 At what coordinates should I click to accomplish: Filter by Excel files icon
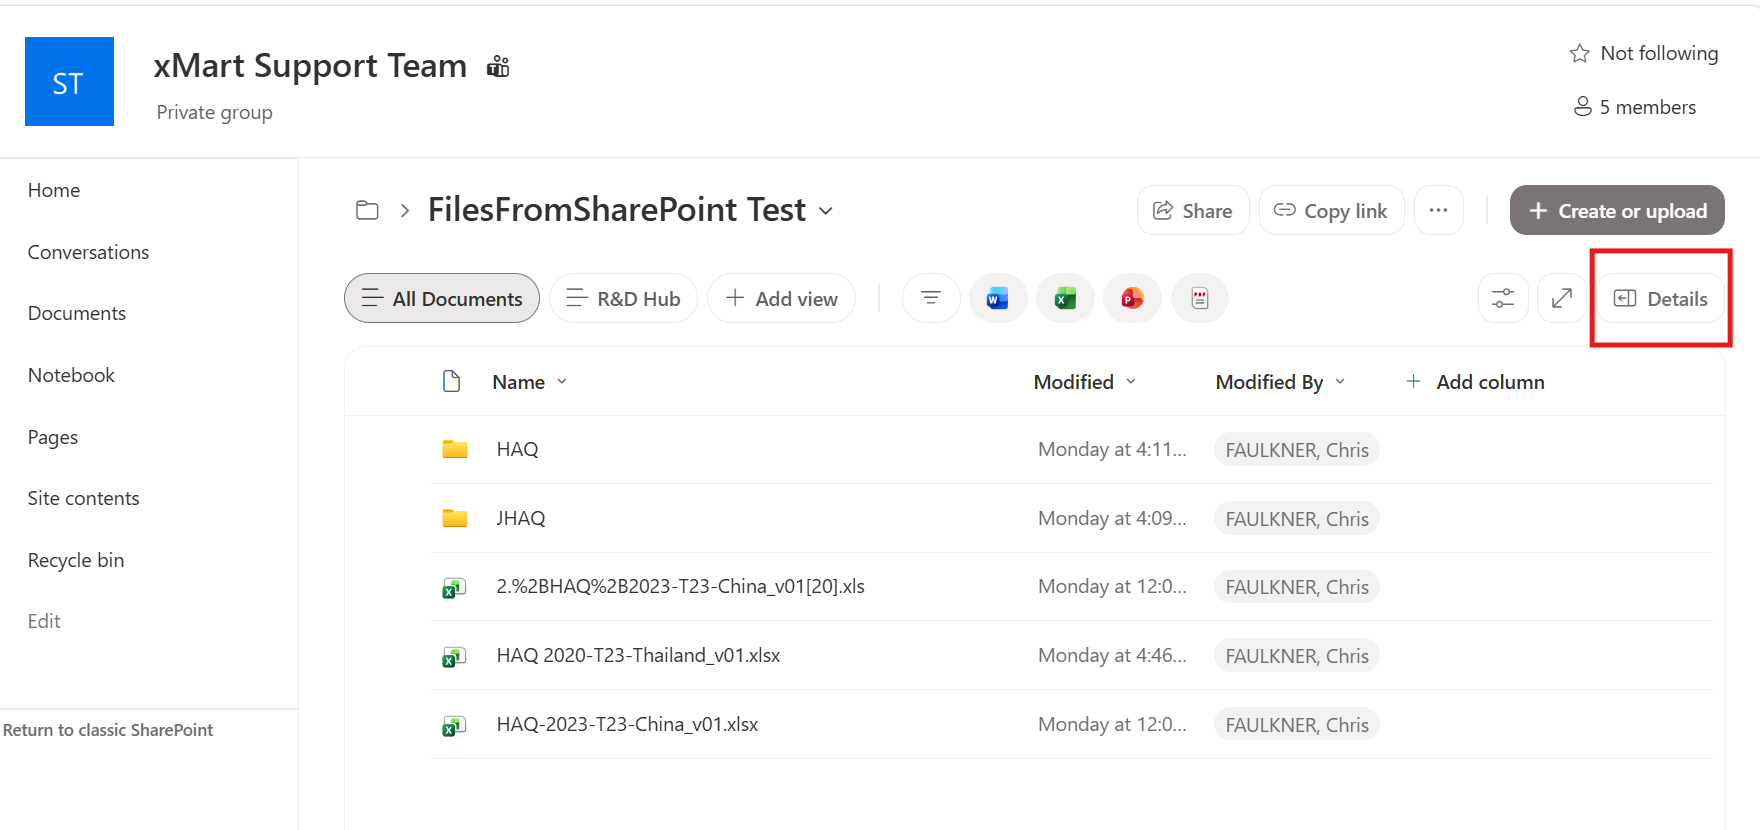(1065, 298)
